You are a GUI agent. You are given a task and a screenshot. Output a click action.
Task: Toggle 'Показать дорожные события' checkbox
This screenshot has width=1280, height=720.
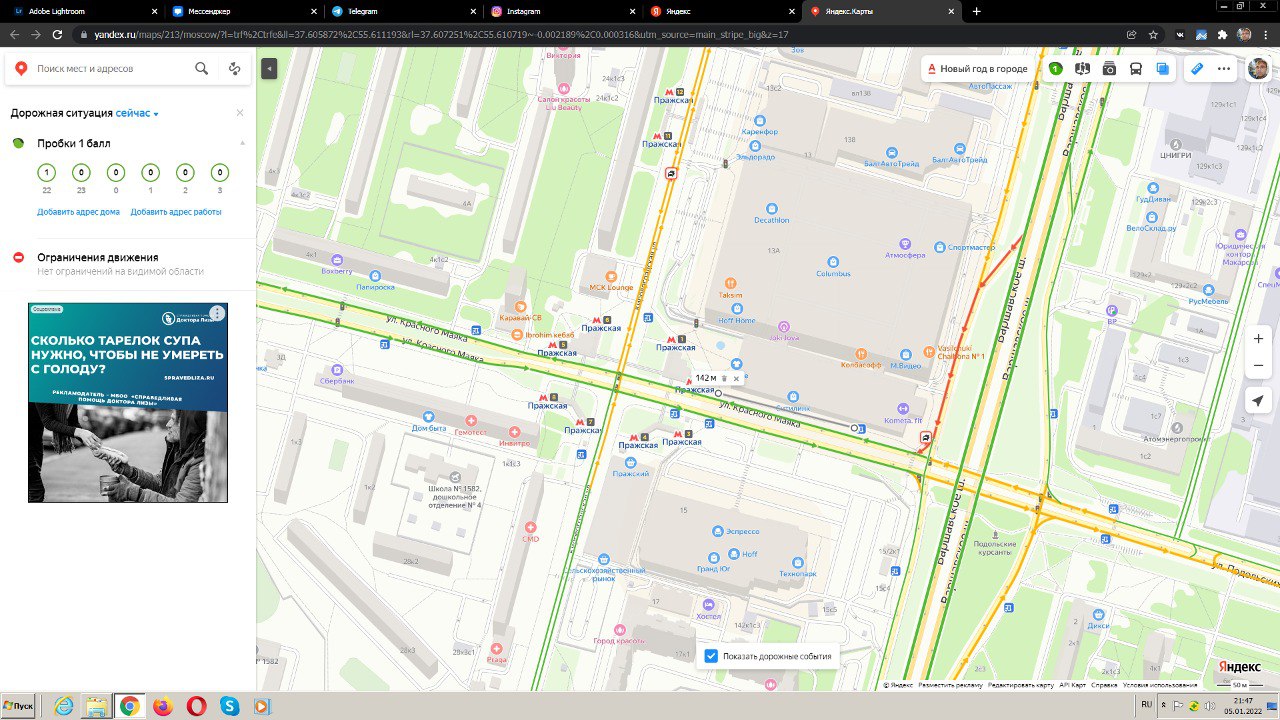pos(711,656)
